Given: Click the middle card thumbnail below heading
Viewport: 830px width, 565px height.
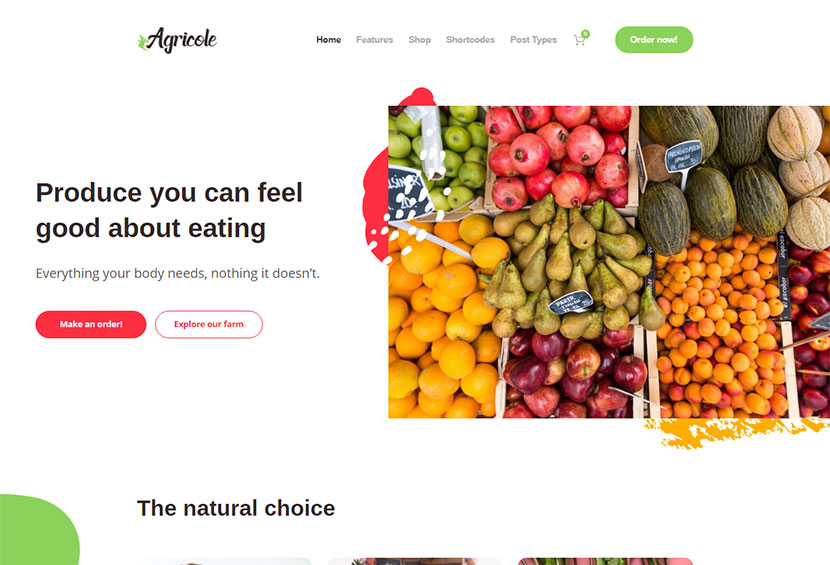Looking at the screenshot, I should pos(415,561).
